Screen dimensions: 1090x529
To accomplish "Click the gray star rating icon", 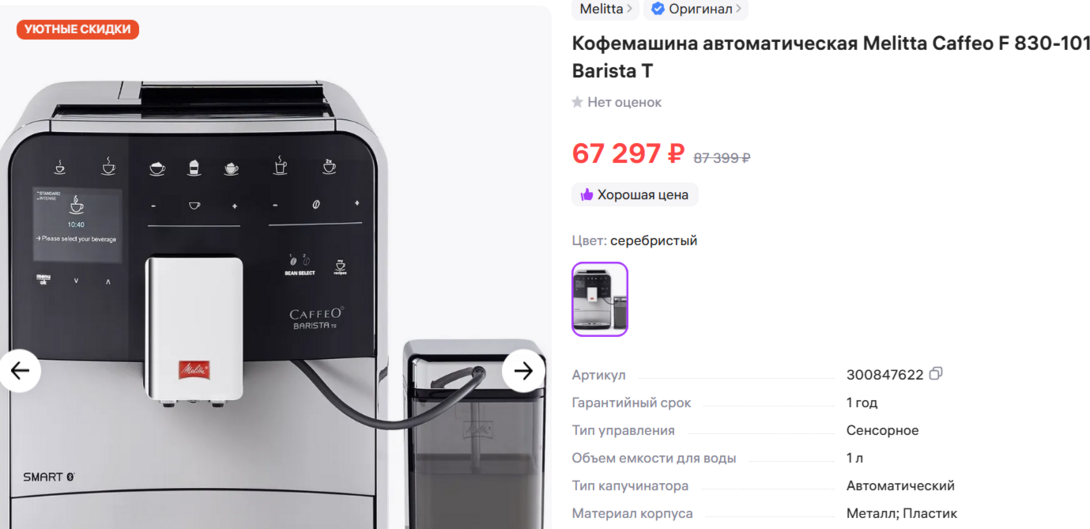I will pyautogui.click(x=577, y=102).
